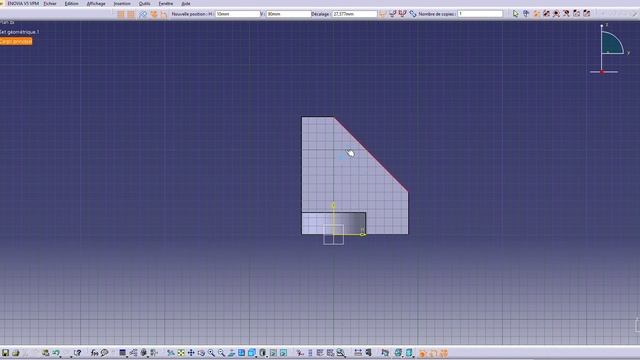640x360 pixels.
Task: Select the arrow selection pointer tool
Action: (516, 14)
